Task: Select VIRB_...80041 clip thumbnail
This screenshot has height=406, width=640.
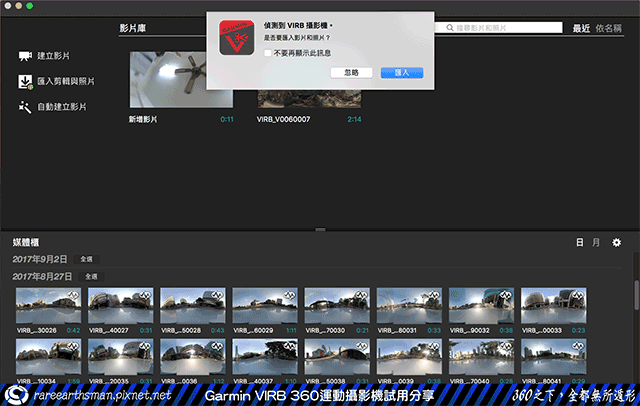Action: [x=553, y=357]
